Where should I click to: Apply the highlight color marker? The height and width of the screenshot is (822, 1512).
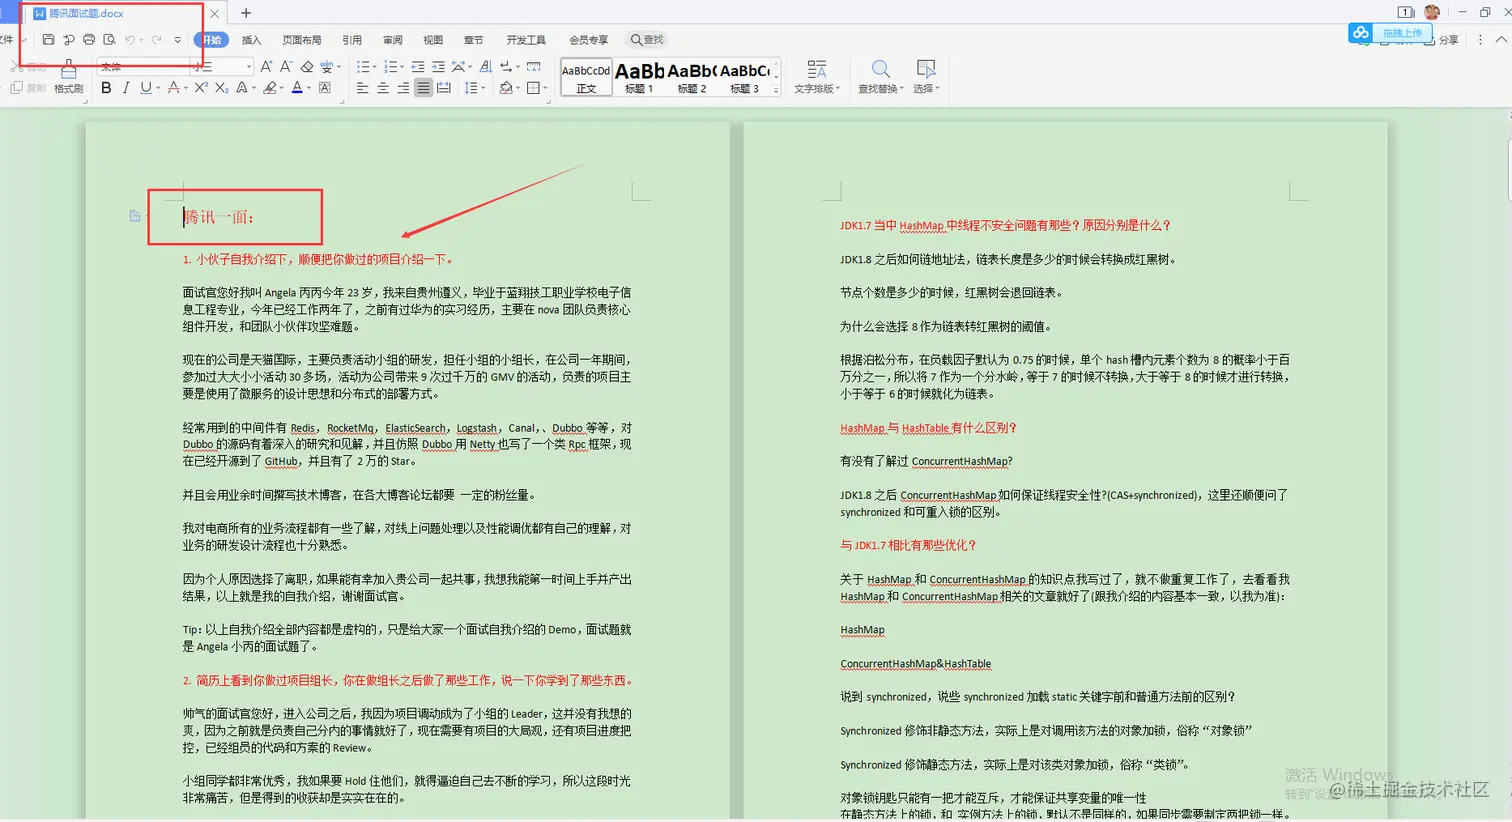(270, 88)
